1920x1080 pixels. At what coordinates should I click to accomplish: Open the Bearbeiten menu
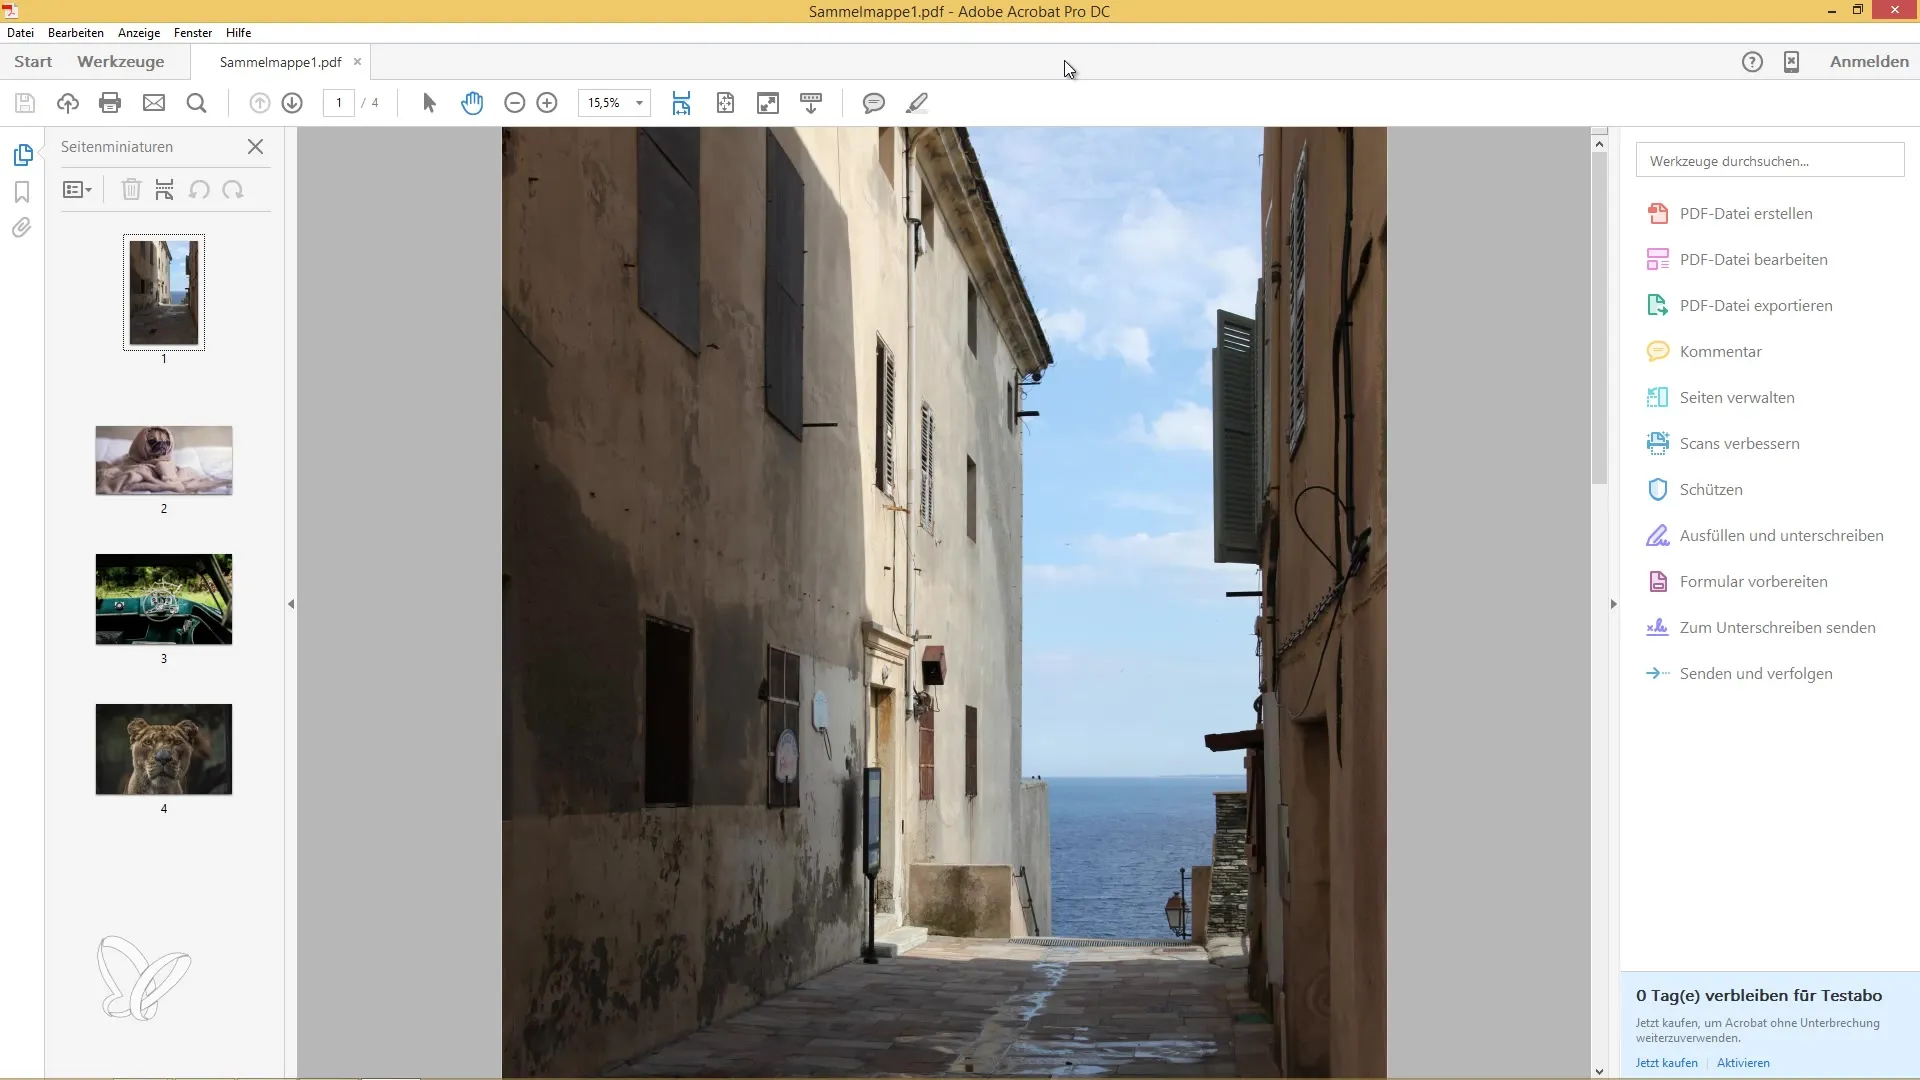point(76,33)
